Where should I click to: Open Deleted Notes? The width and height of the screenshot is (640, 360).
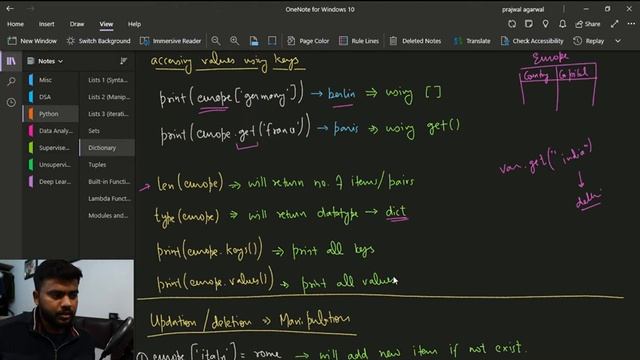415,41
